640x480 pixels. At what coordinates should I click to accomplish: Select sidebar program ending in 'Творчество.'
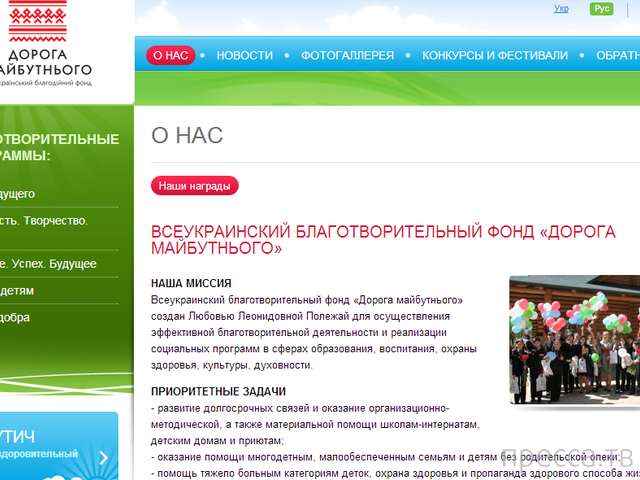(x=45, y=221)
